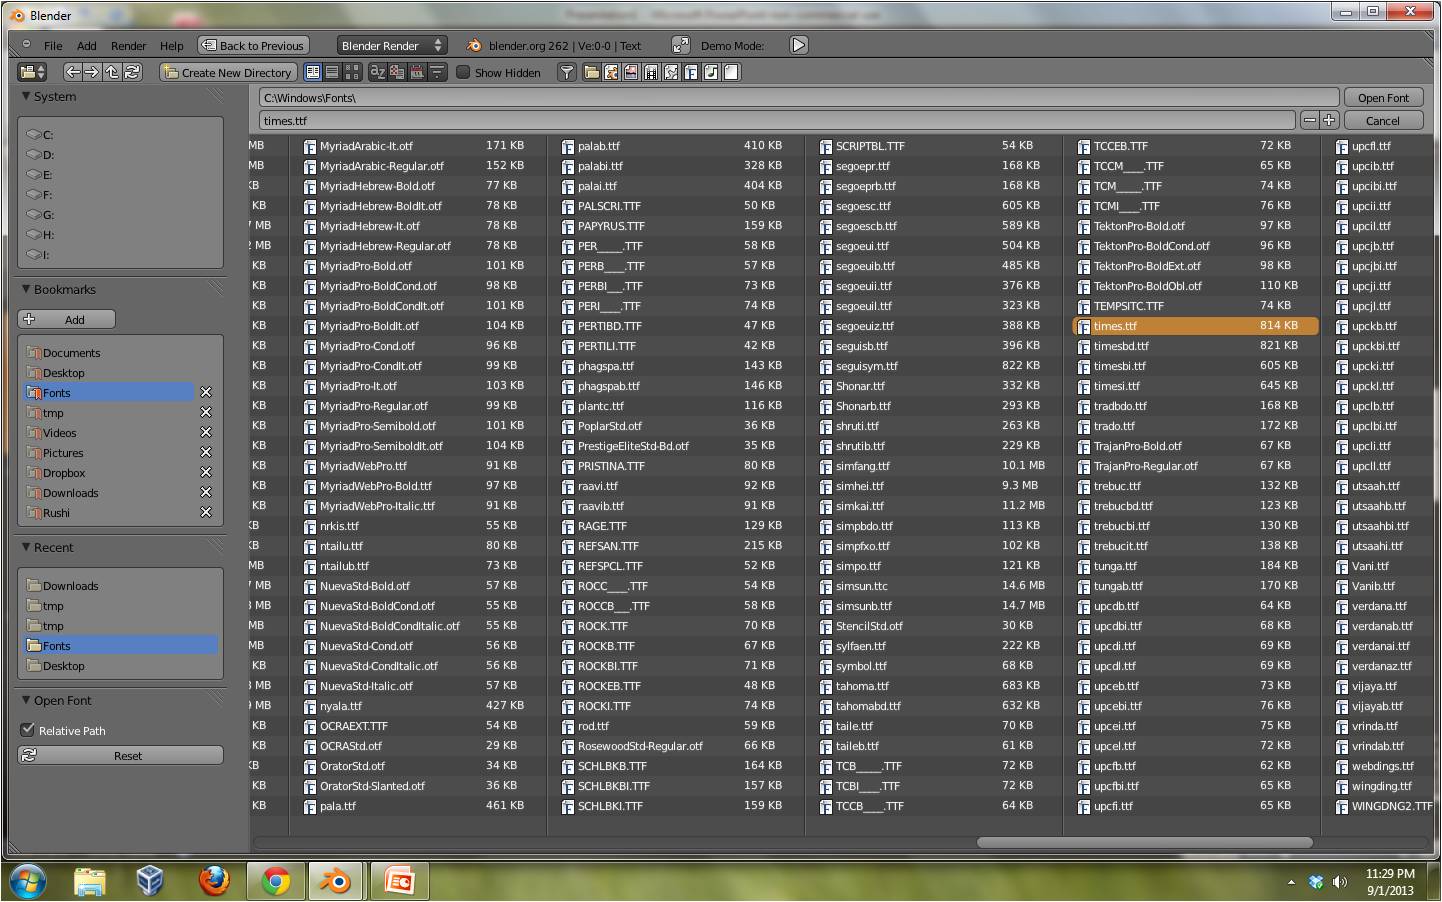Click the filename field times.ttf
Viewport: 1442px width, 902px height.
pos(778,120)
